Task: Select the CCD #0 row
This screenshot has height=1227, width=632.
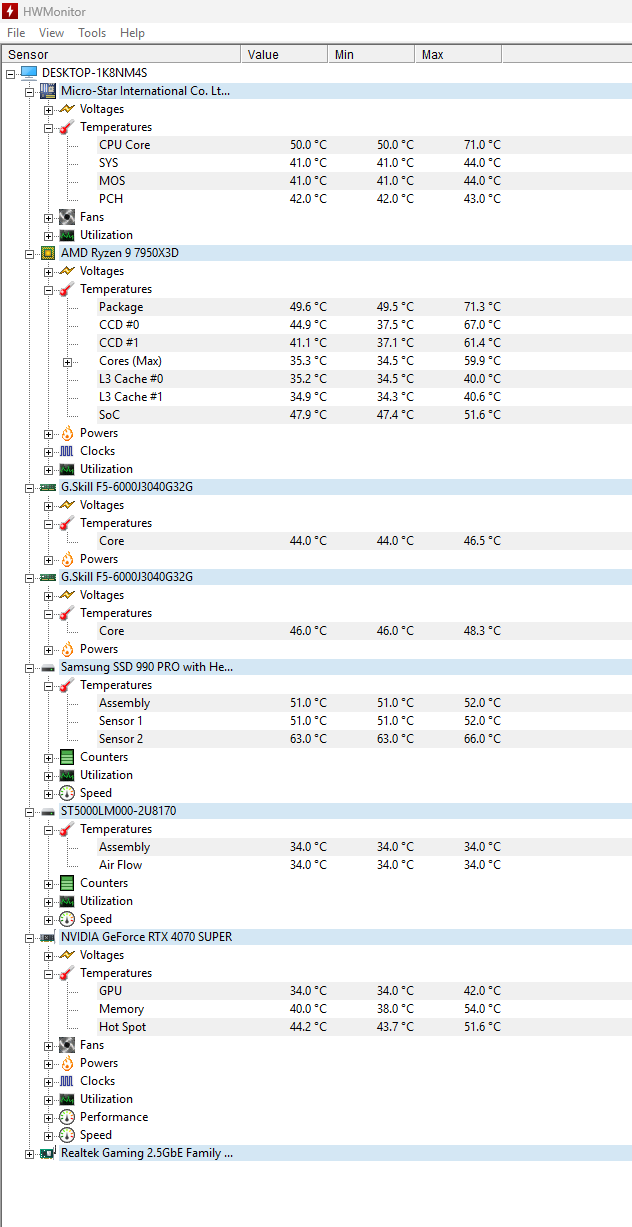Action: (316, 325)
